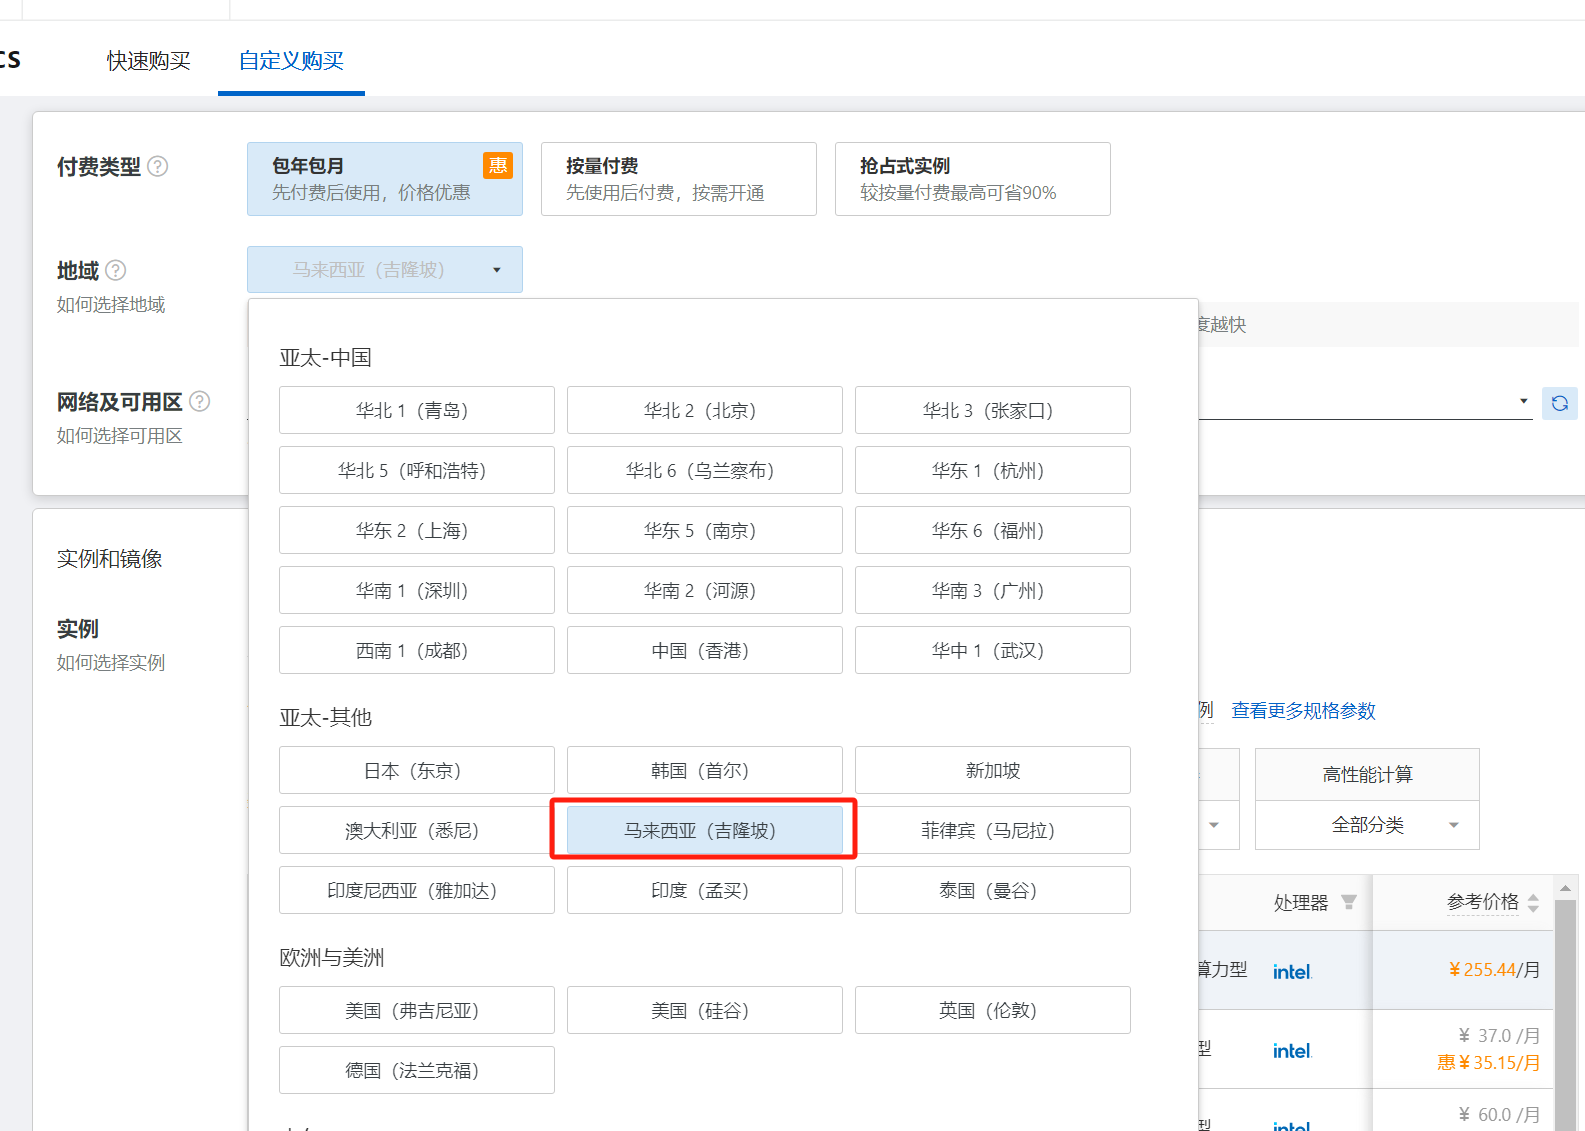Sort by 参考价格 arrows icon
The width and height of the screenshot is (1585, 1131).
tap(1533, 903)
